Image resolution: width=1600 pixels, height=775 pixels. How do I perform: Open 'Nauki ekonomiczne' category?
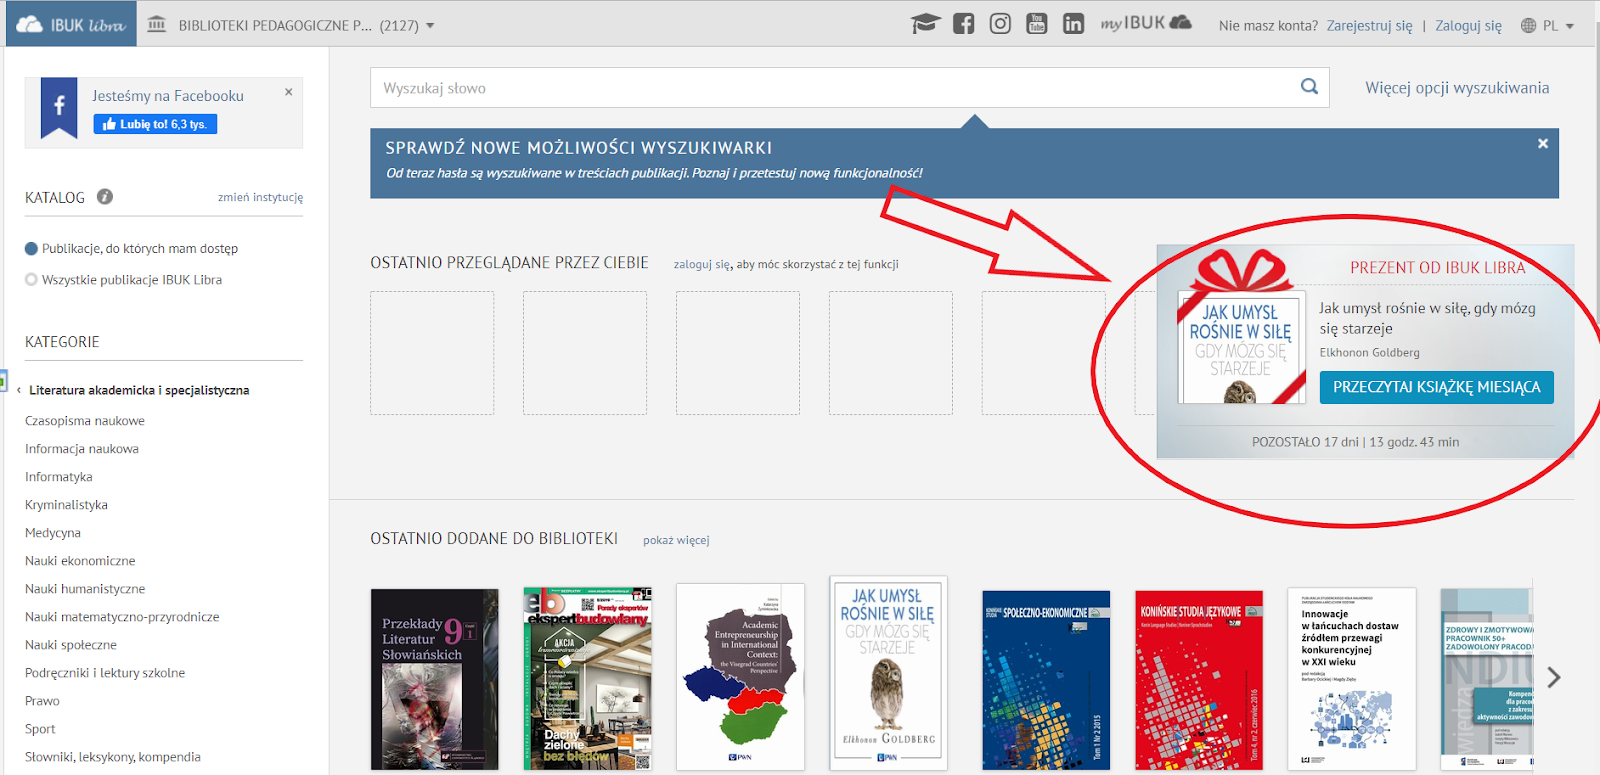[80, 561]
